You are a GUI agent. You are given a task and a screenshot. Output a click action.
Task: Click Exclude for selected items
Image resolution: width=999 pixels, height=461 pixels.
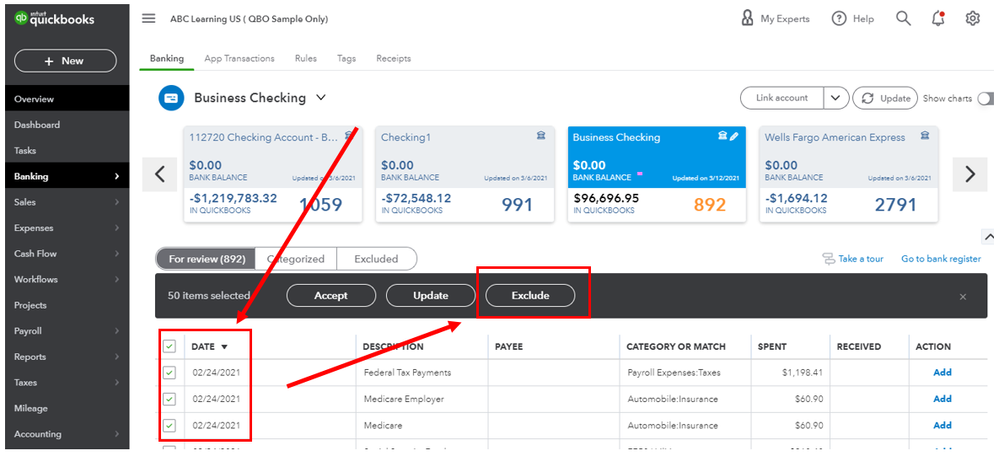click(530, 295)
